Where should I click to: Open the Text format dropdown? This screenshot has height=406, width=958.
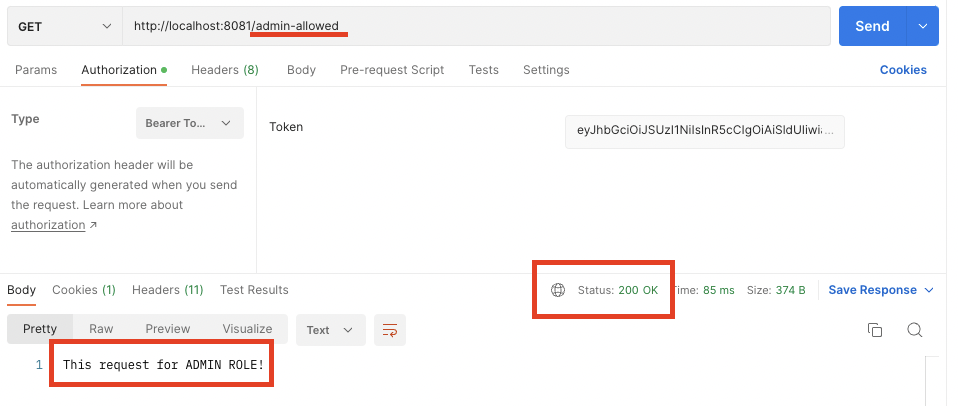coord(330,330)
